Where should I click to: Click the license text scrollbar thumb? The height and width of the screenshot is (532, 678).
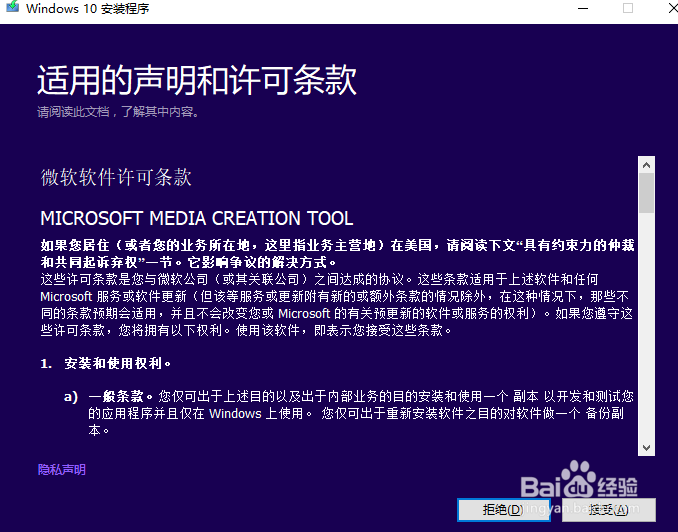646,193
